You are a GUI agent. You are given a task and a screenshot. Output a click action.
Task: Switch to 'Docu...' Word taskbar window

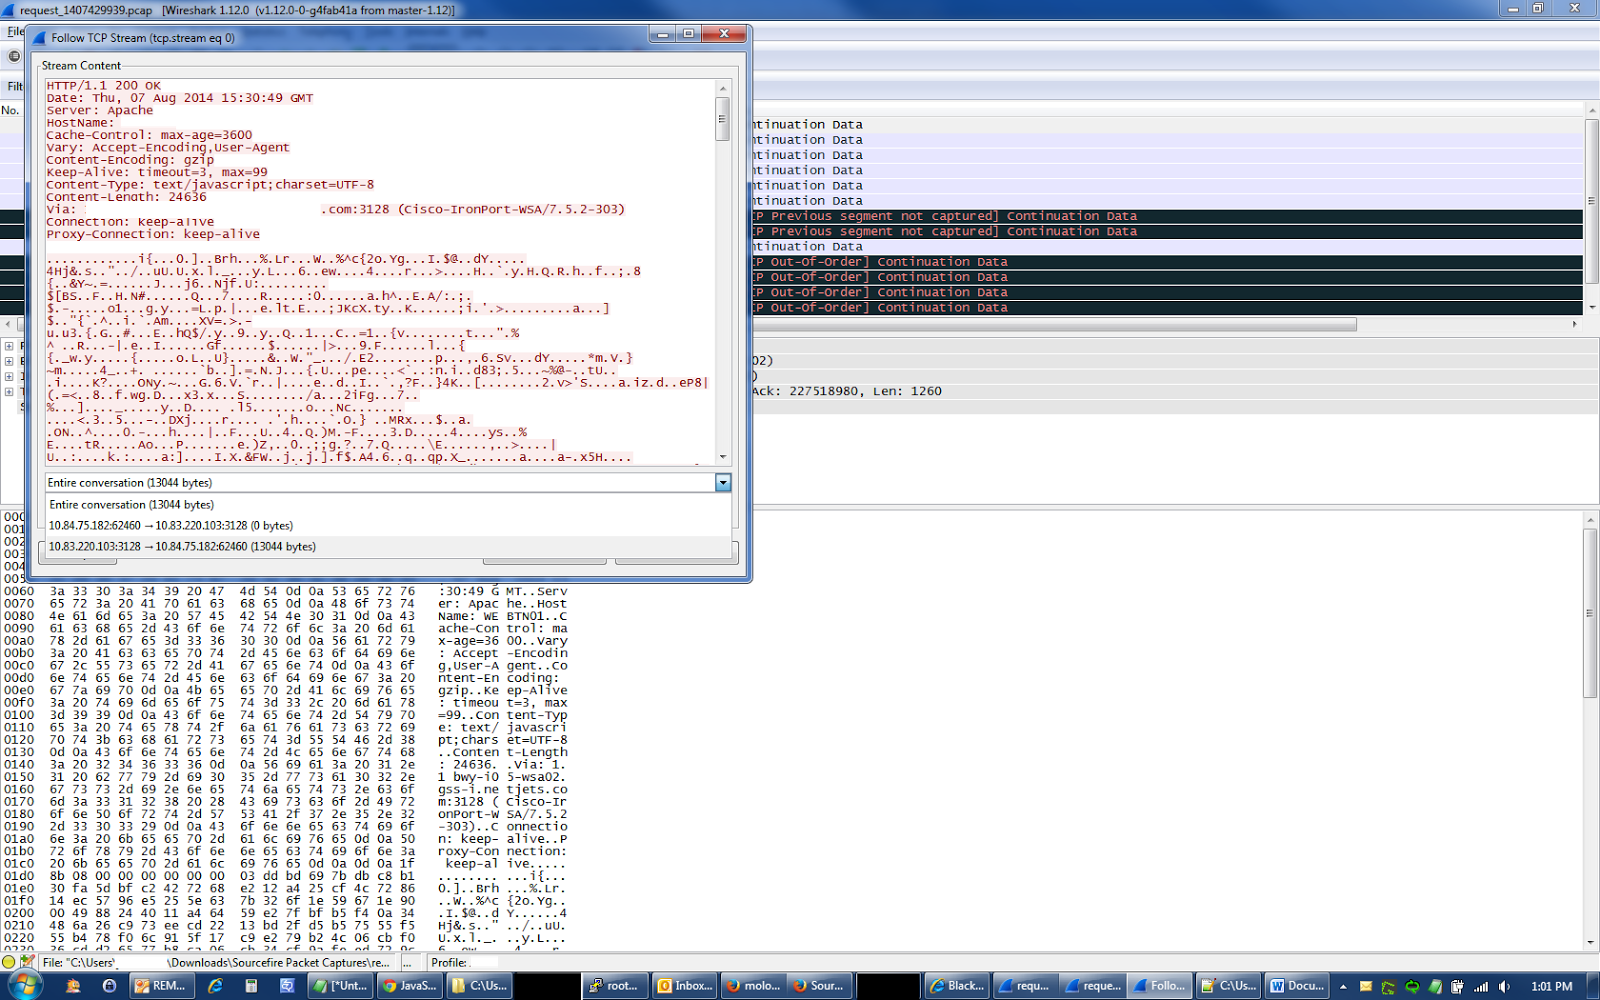click(x=1297, y=985)
